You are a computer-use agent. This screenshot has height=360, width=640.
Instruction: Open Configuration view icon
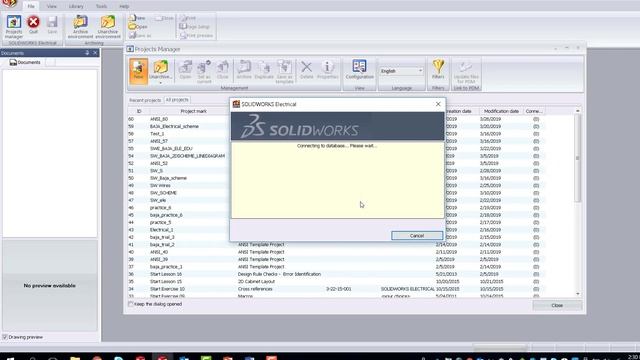(360, 70)
